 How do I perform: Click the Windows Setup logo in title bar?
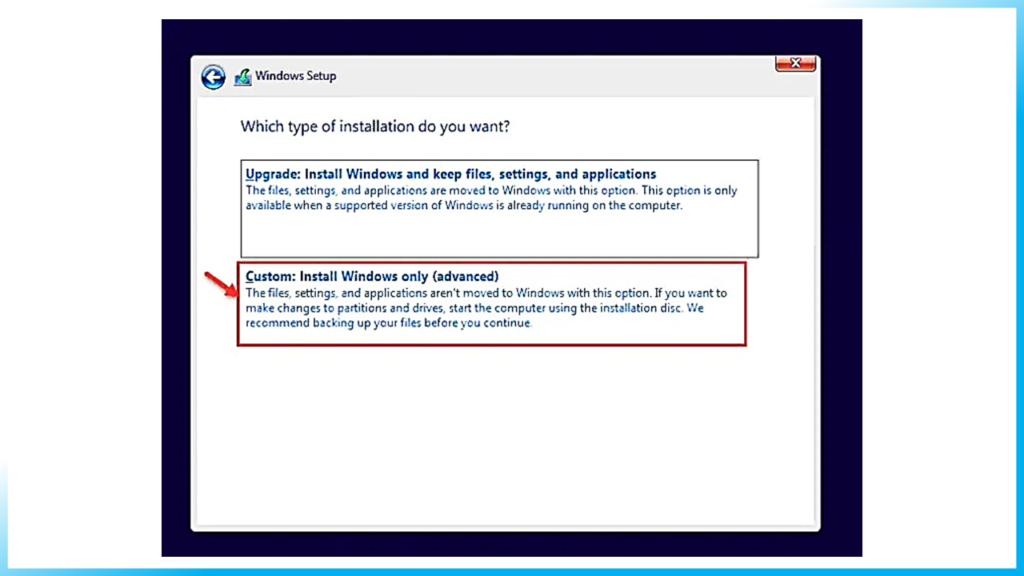coord(243,76)
